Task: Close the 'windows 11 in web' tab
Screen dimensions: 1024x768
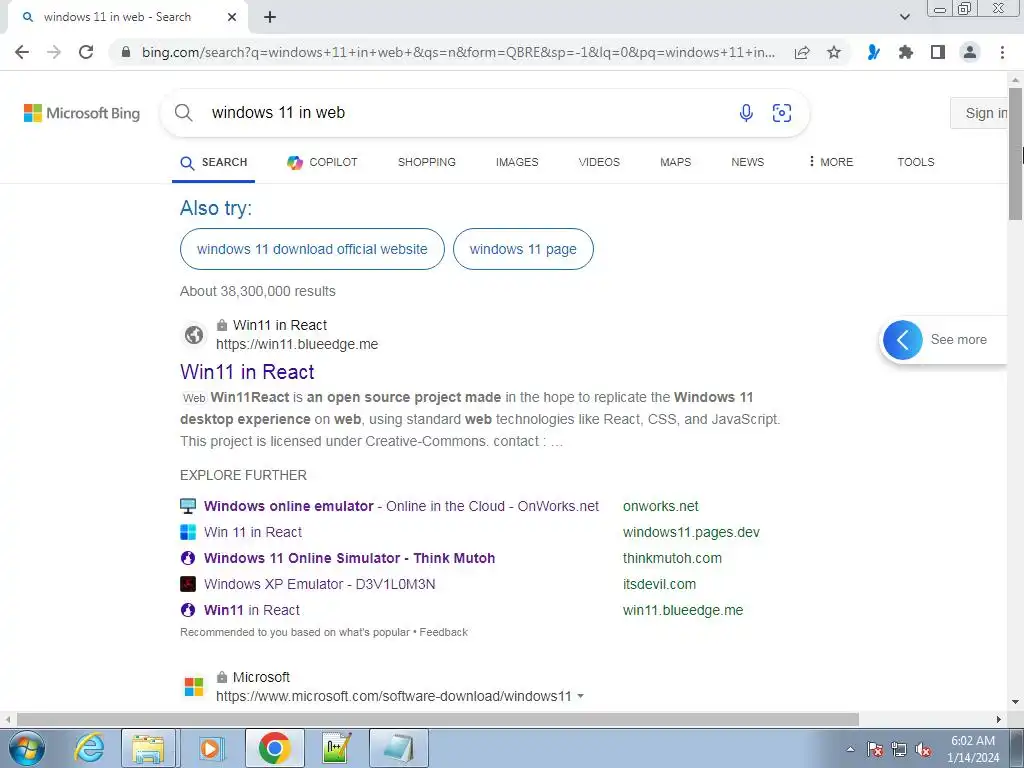Action: tap(232, 17)
